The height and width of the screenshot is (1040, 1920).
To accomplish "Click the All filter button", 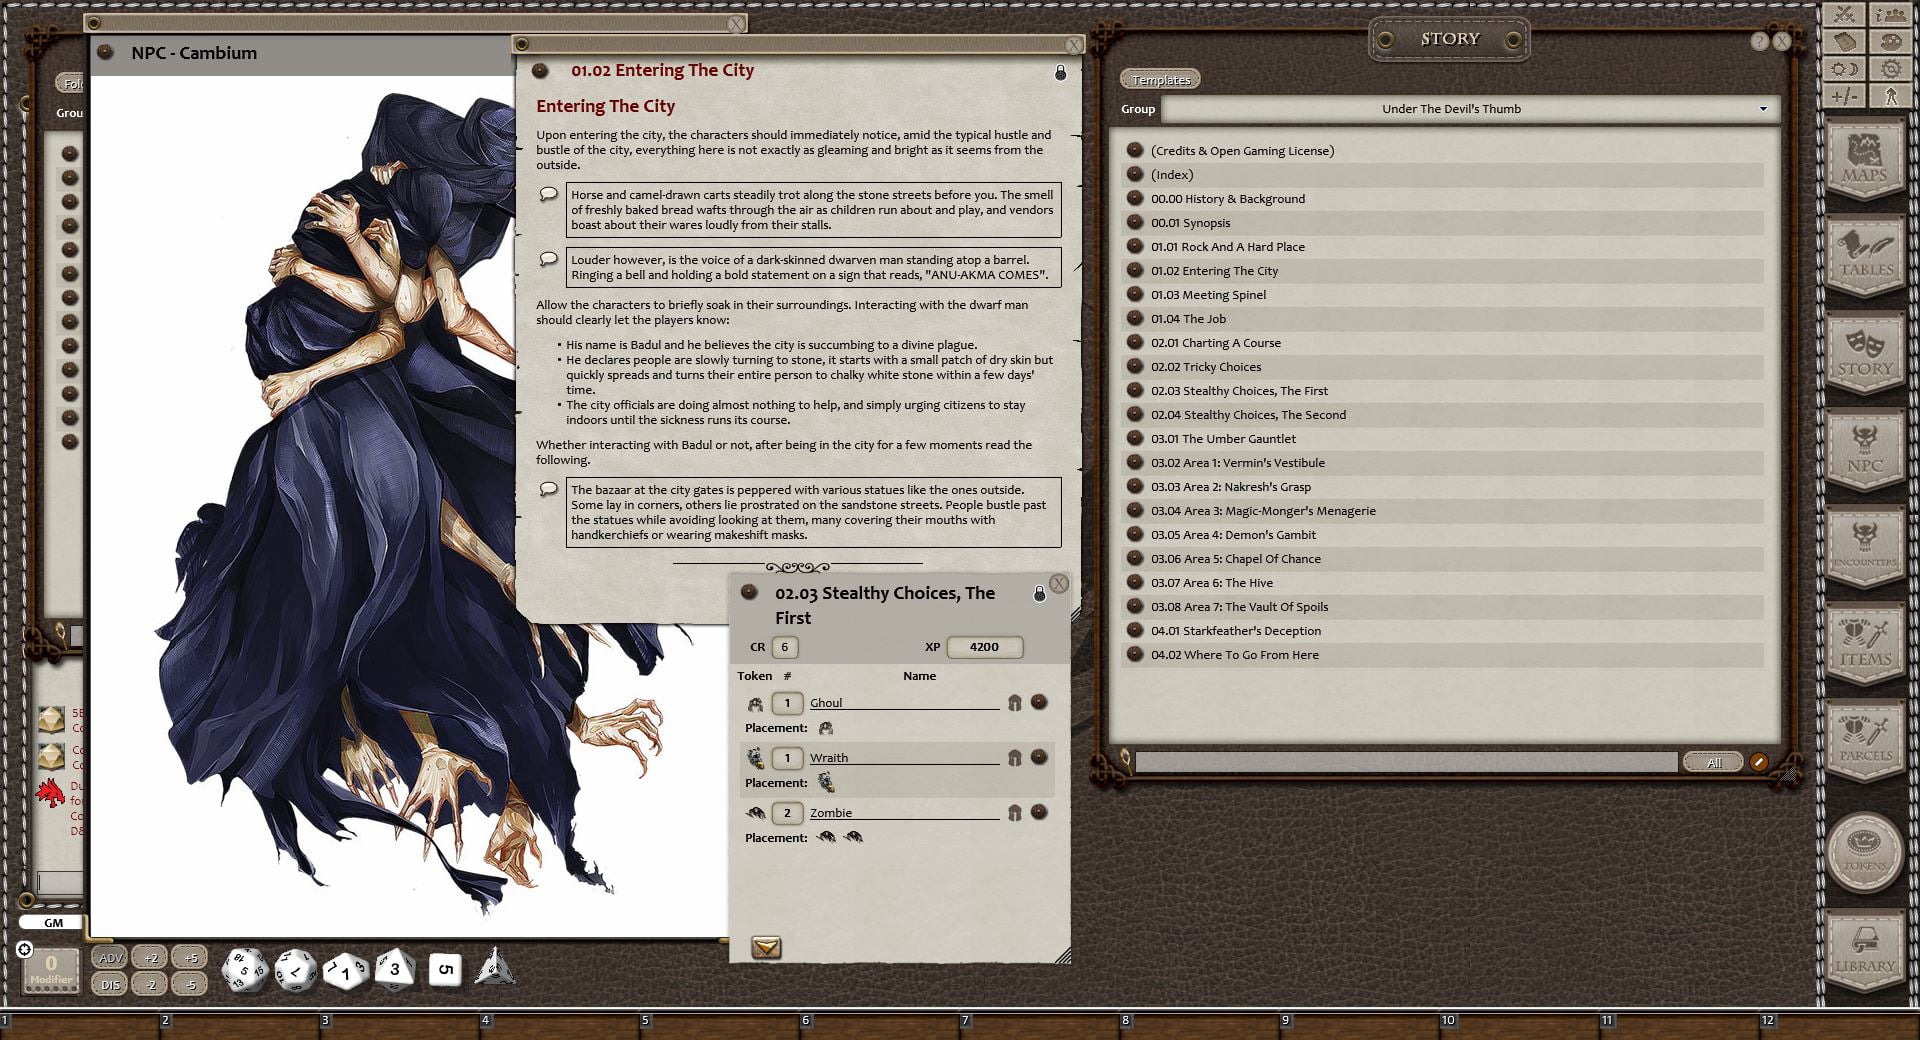I will click(x=1713, y=762).
